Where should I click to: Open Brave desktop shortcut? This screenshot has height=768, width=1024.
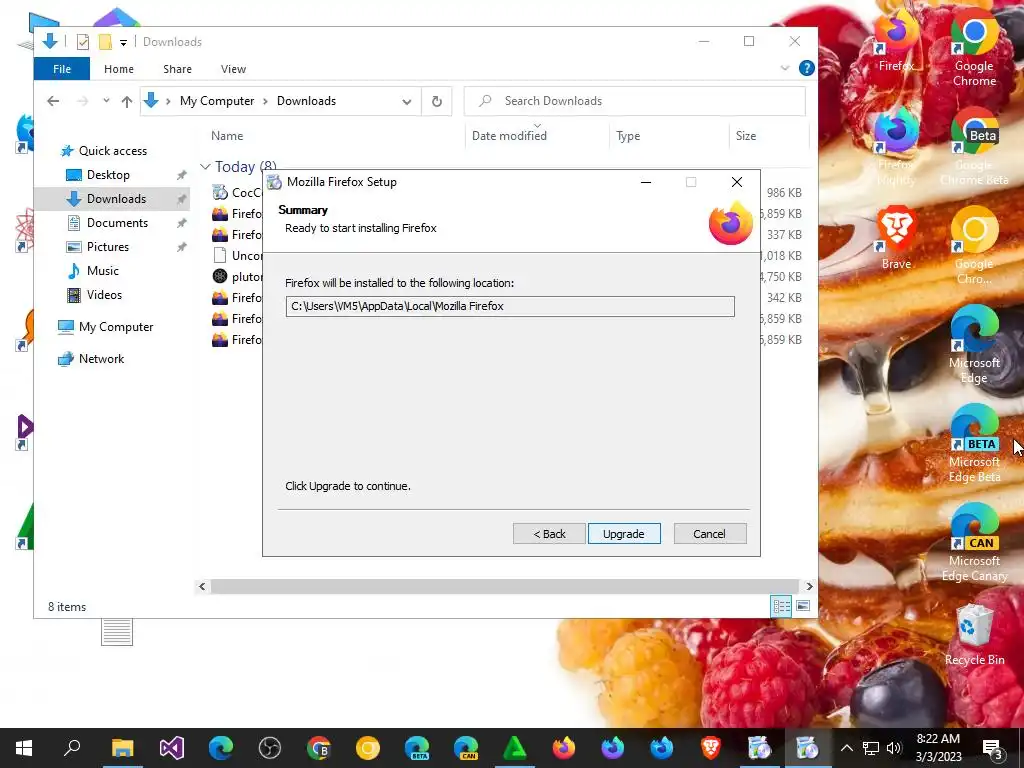(896, 238)
